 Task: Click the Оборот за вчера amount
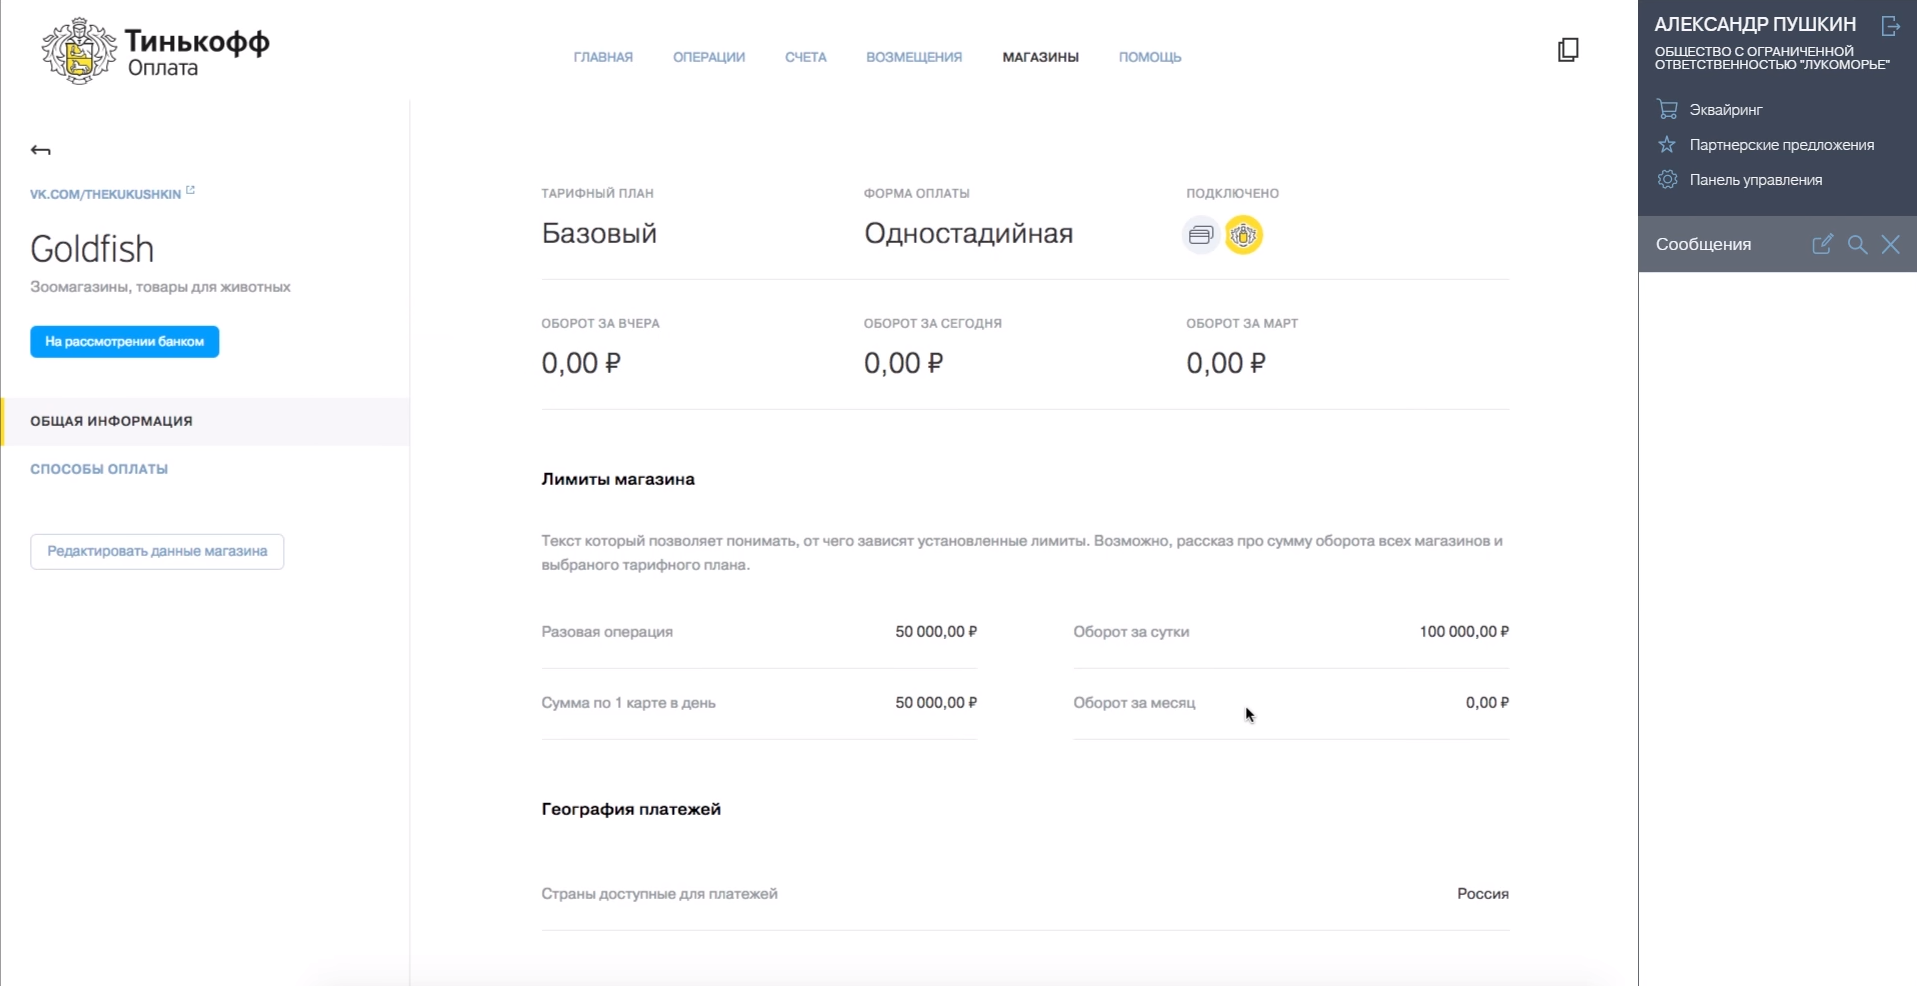[x=581, y=363]
